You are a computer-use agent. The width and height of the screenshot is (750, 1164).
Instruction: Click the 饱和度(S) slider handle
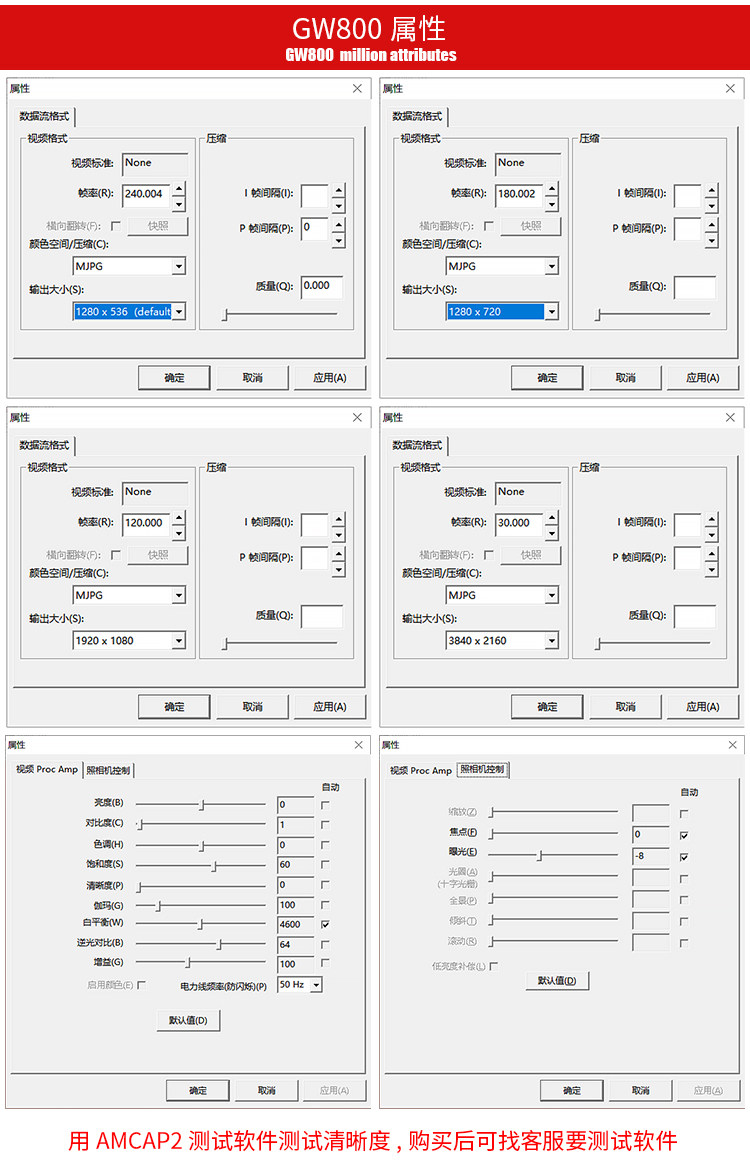pos(215,866)
